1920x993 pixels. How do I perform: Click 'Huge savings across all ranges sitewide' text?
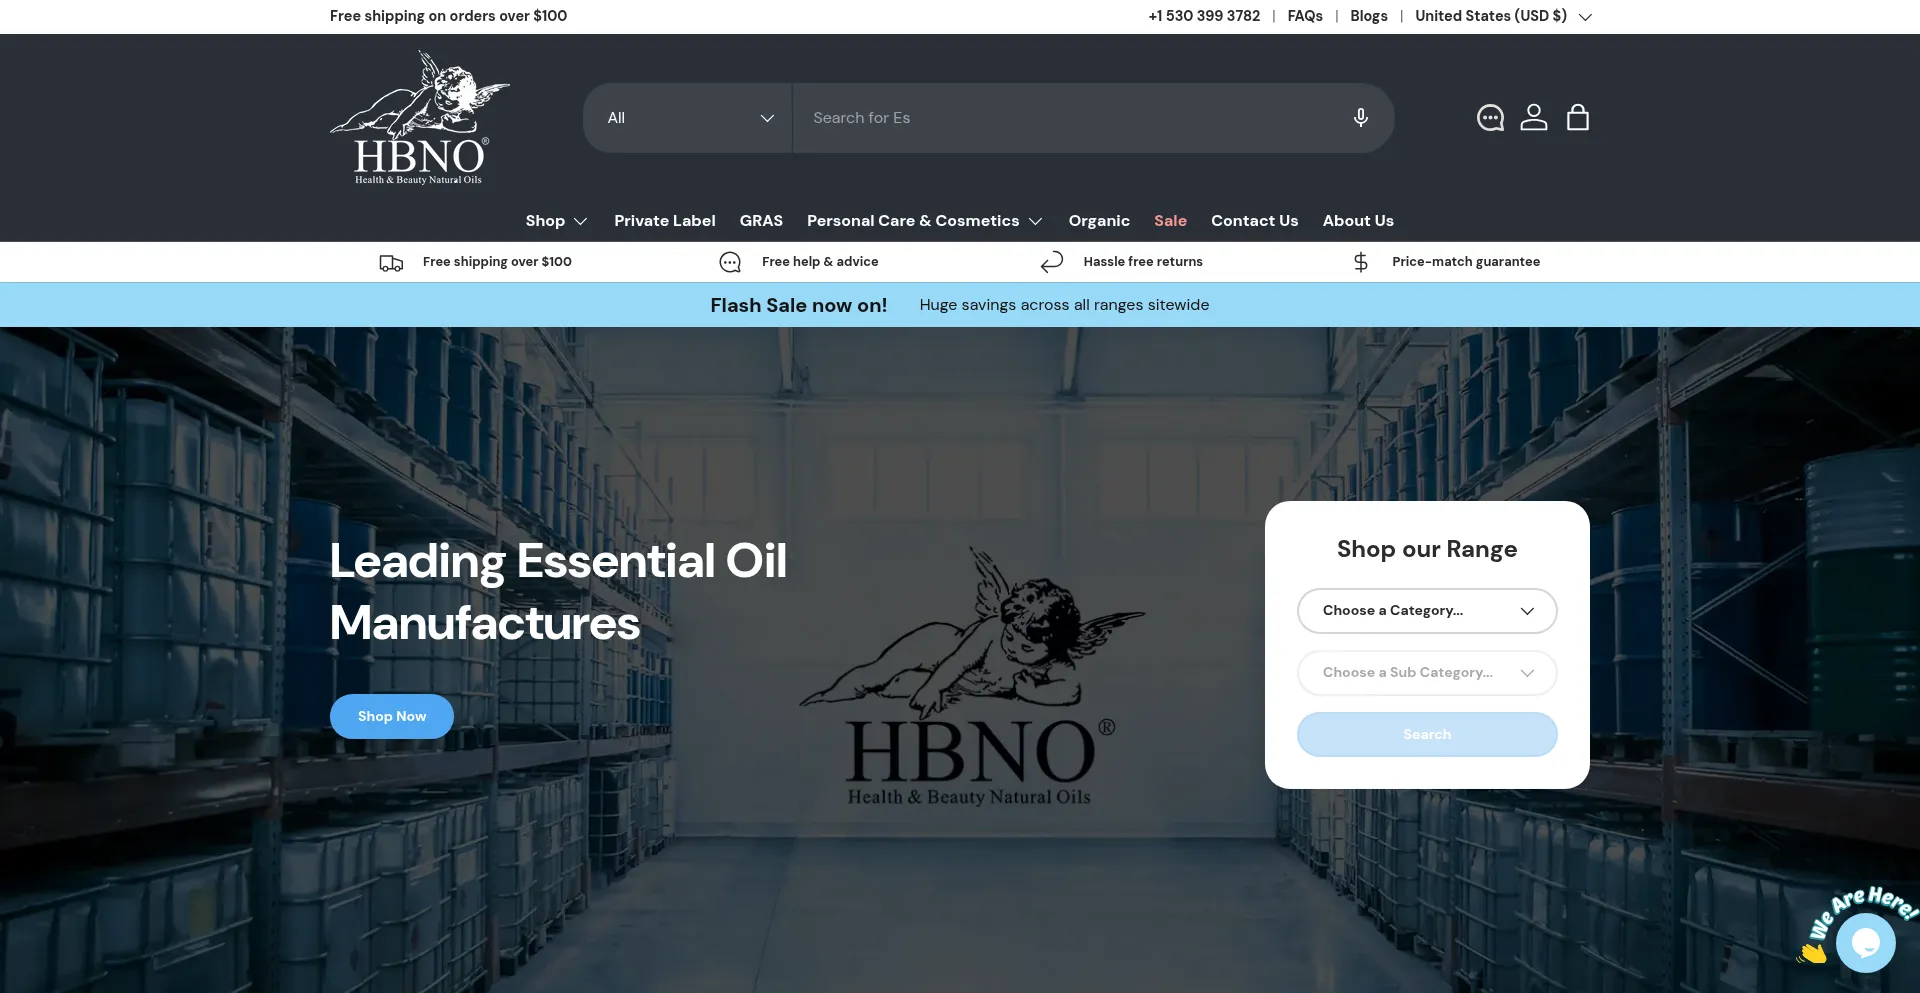1064,305
